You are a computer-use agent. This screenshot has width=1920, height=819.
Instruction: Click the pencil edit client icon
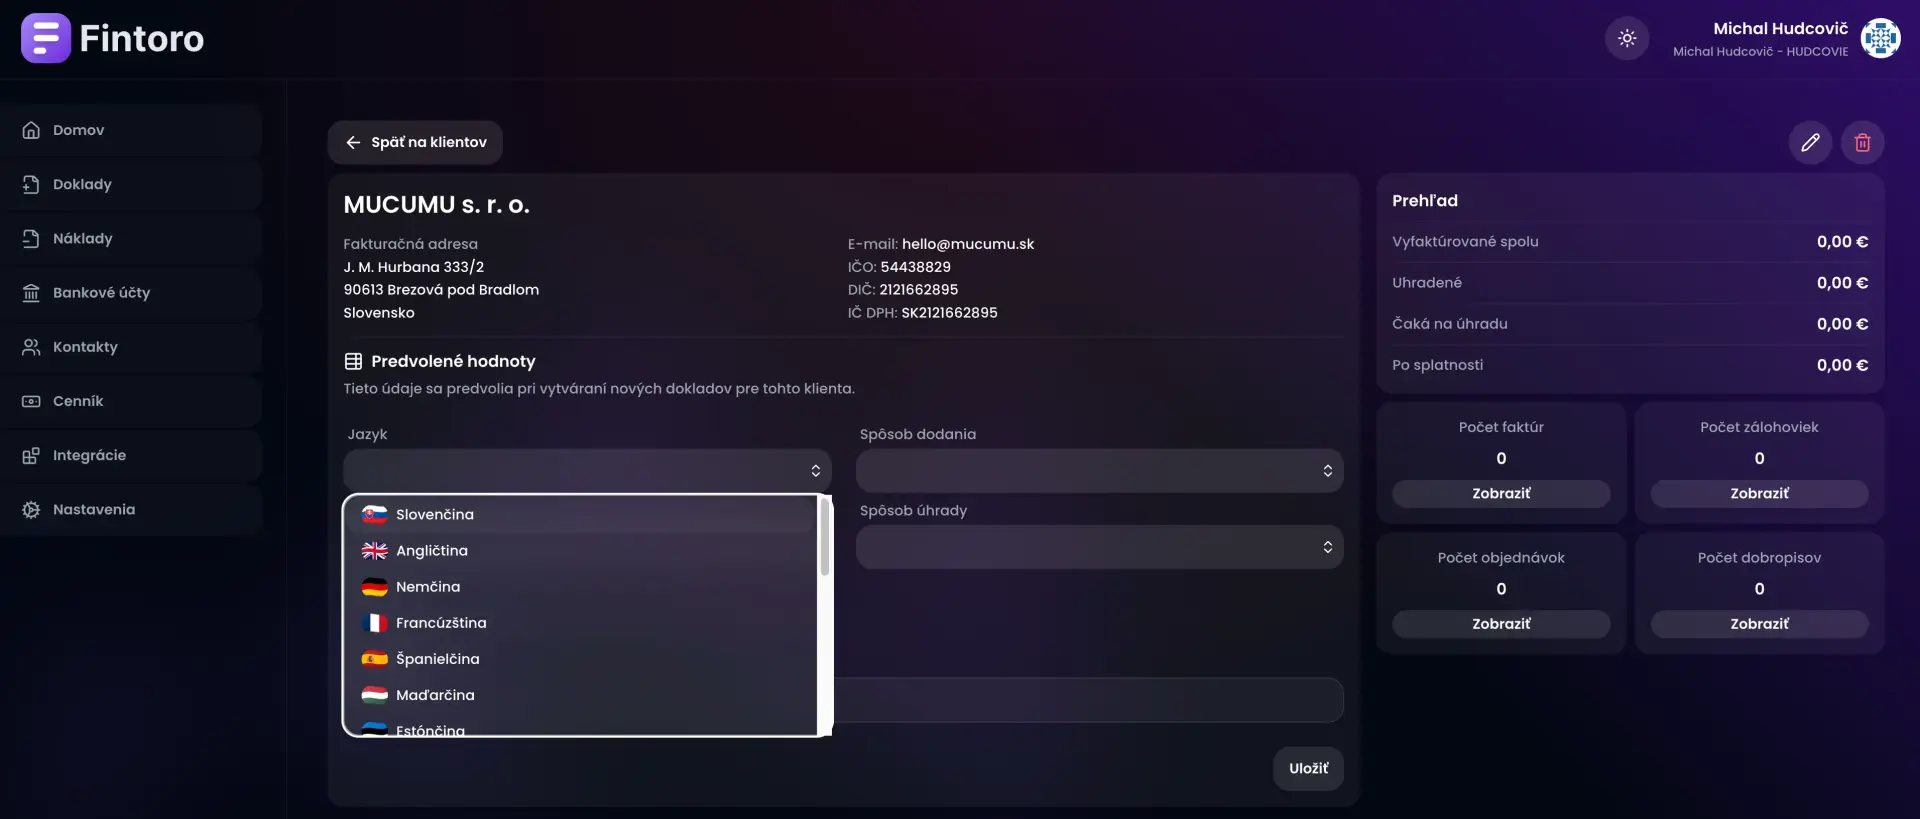pos(1809,143)
